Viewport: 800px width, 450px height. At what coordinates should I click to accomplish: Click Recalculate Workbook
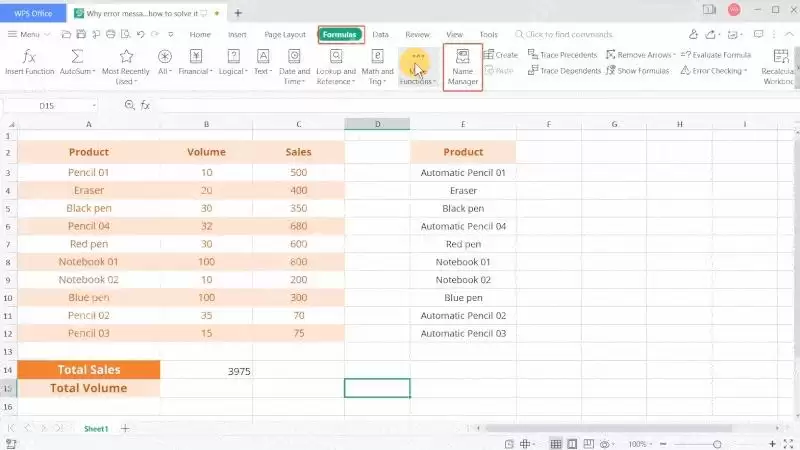pos(780,67)
